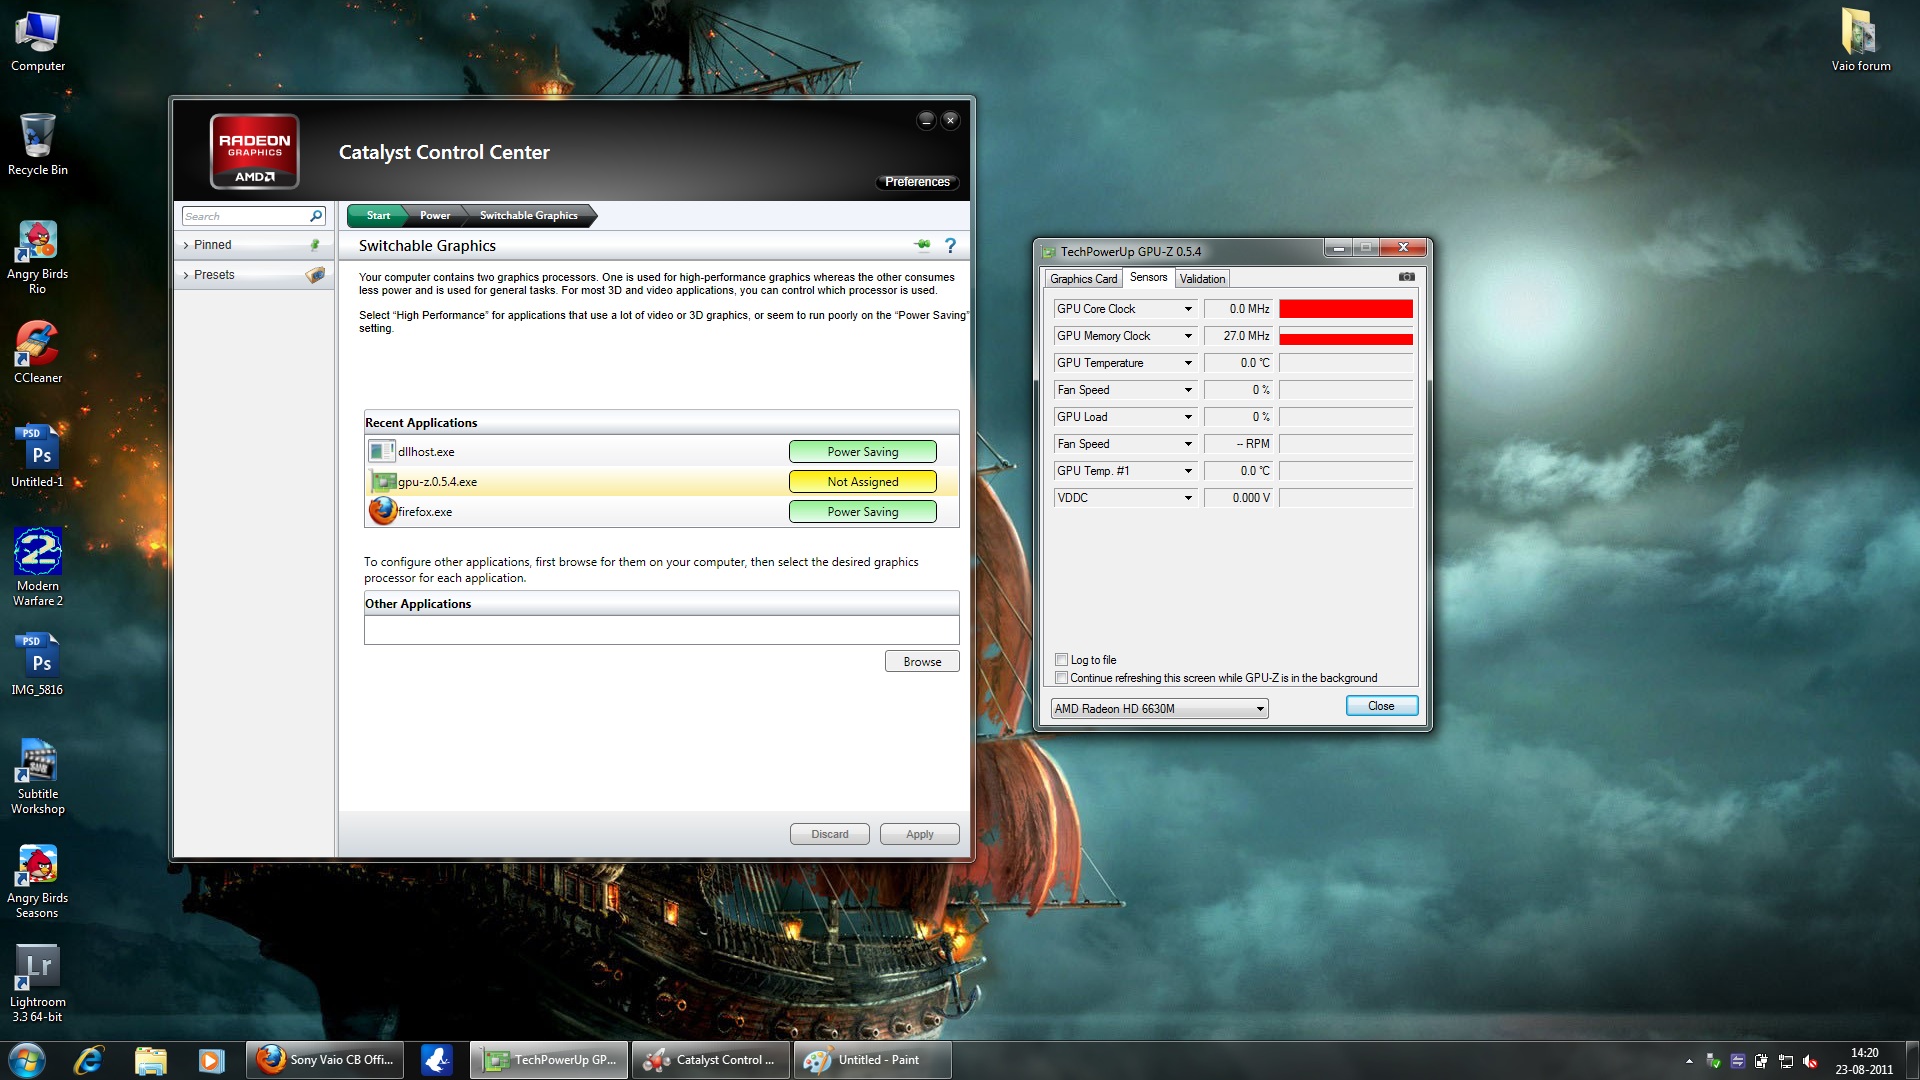
Task: Open Internet Explorer from the taskbar
Action: (89, 1060)
